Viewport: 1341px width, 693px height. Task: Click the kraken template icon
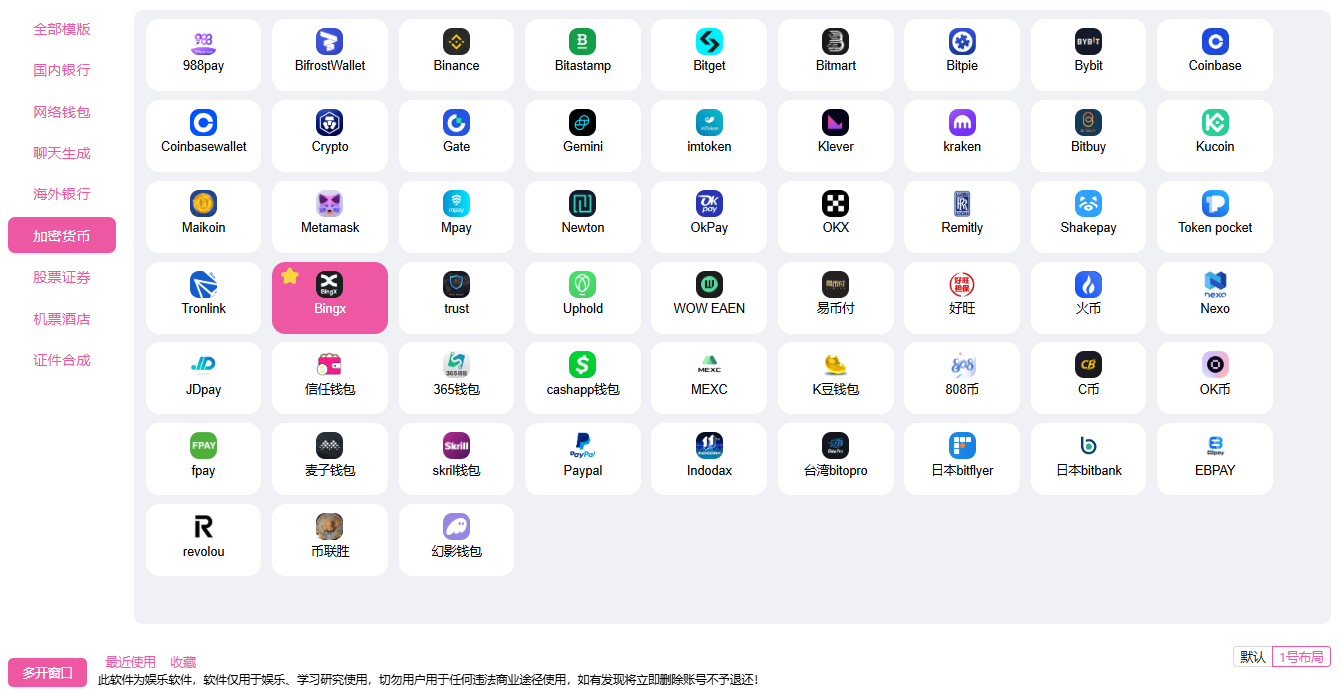(962, 123)
